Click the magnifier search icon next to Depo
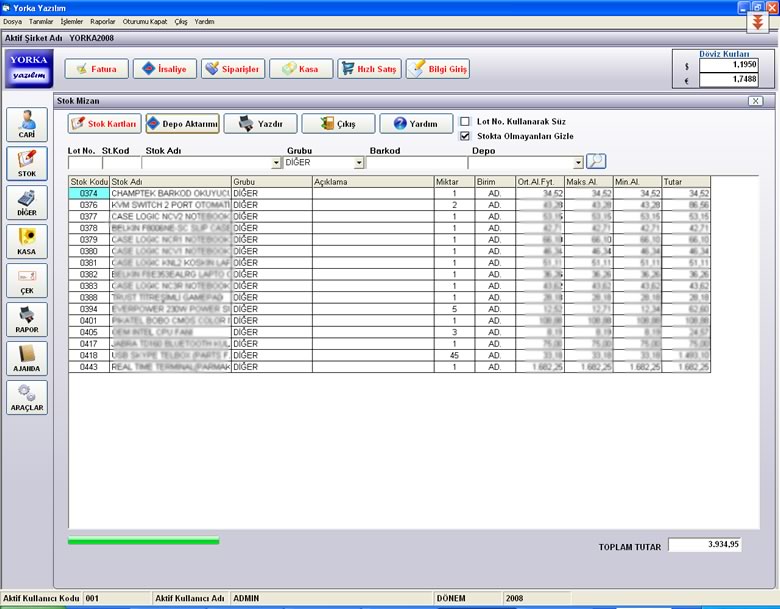The image size is (780, 609). 596,161
